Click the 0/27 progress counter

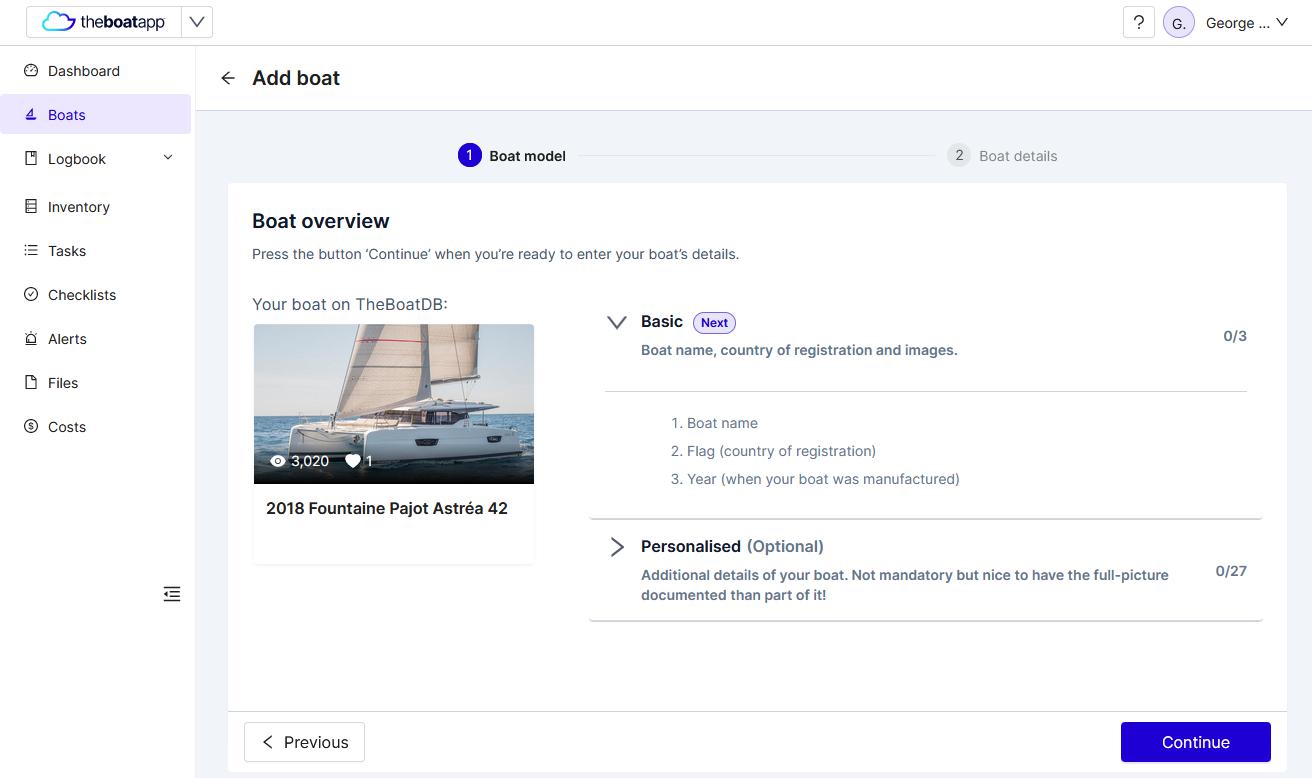(x=1231, y=571)
